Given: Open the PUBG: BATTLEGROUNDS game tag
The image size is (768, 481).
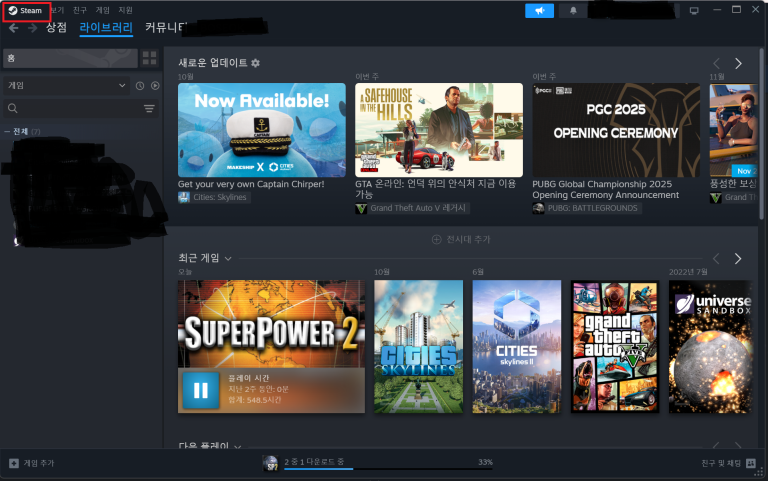Looking at the screenshot, I should 587,208.
